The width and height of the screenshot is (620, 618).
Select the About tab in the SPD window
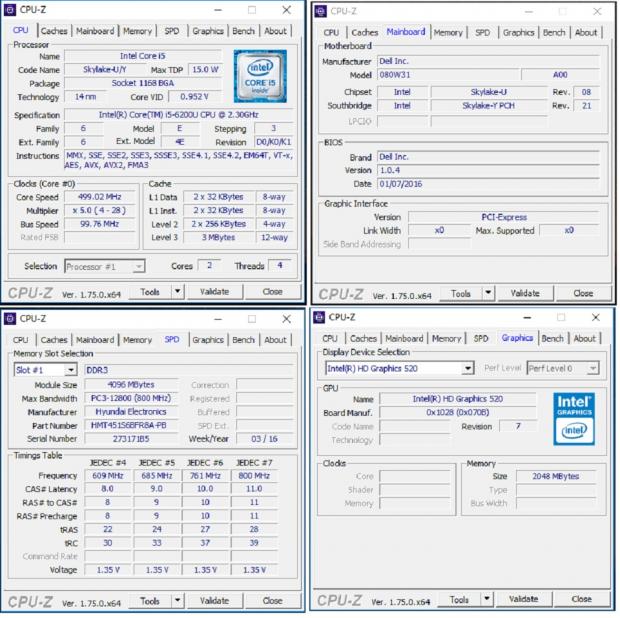275,340
